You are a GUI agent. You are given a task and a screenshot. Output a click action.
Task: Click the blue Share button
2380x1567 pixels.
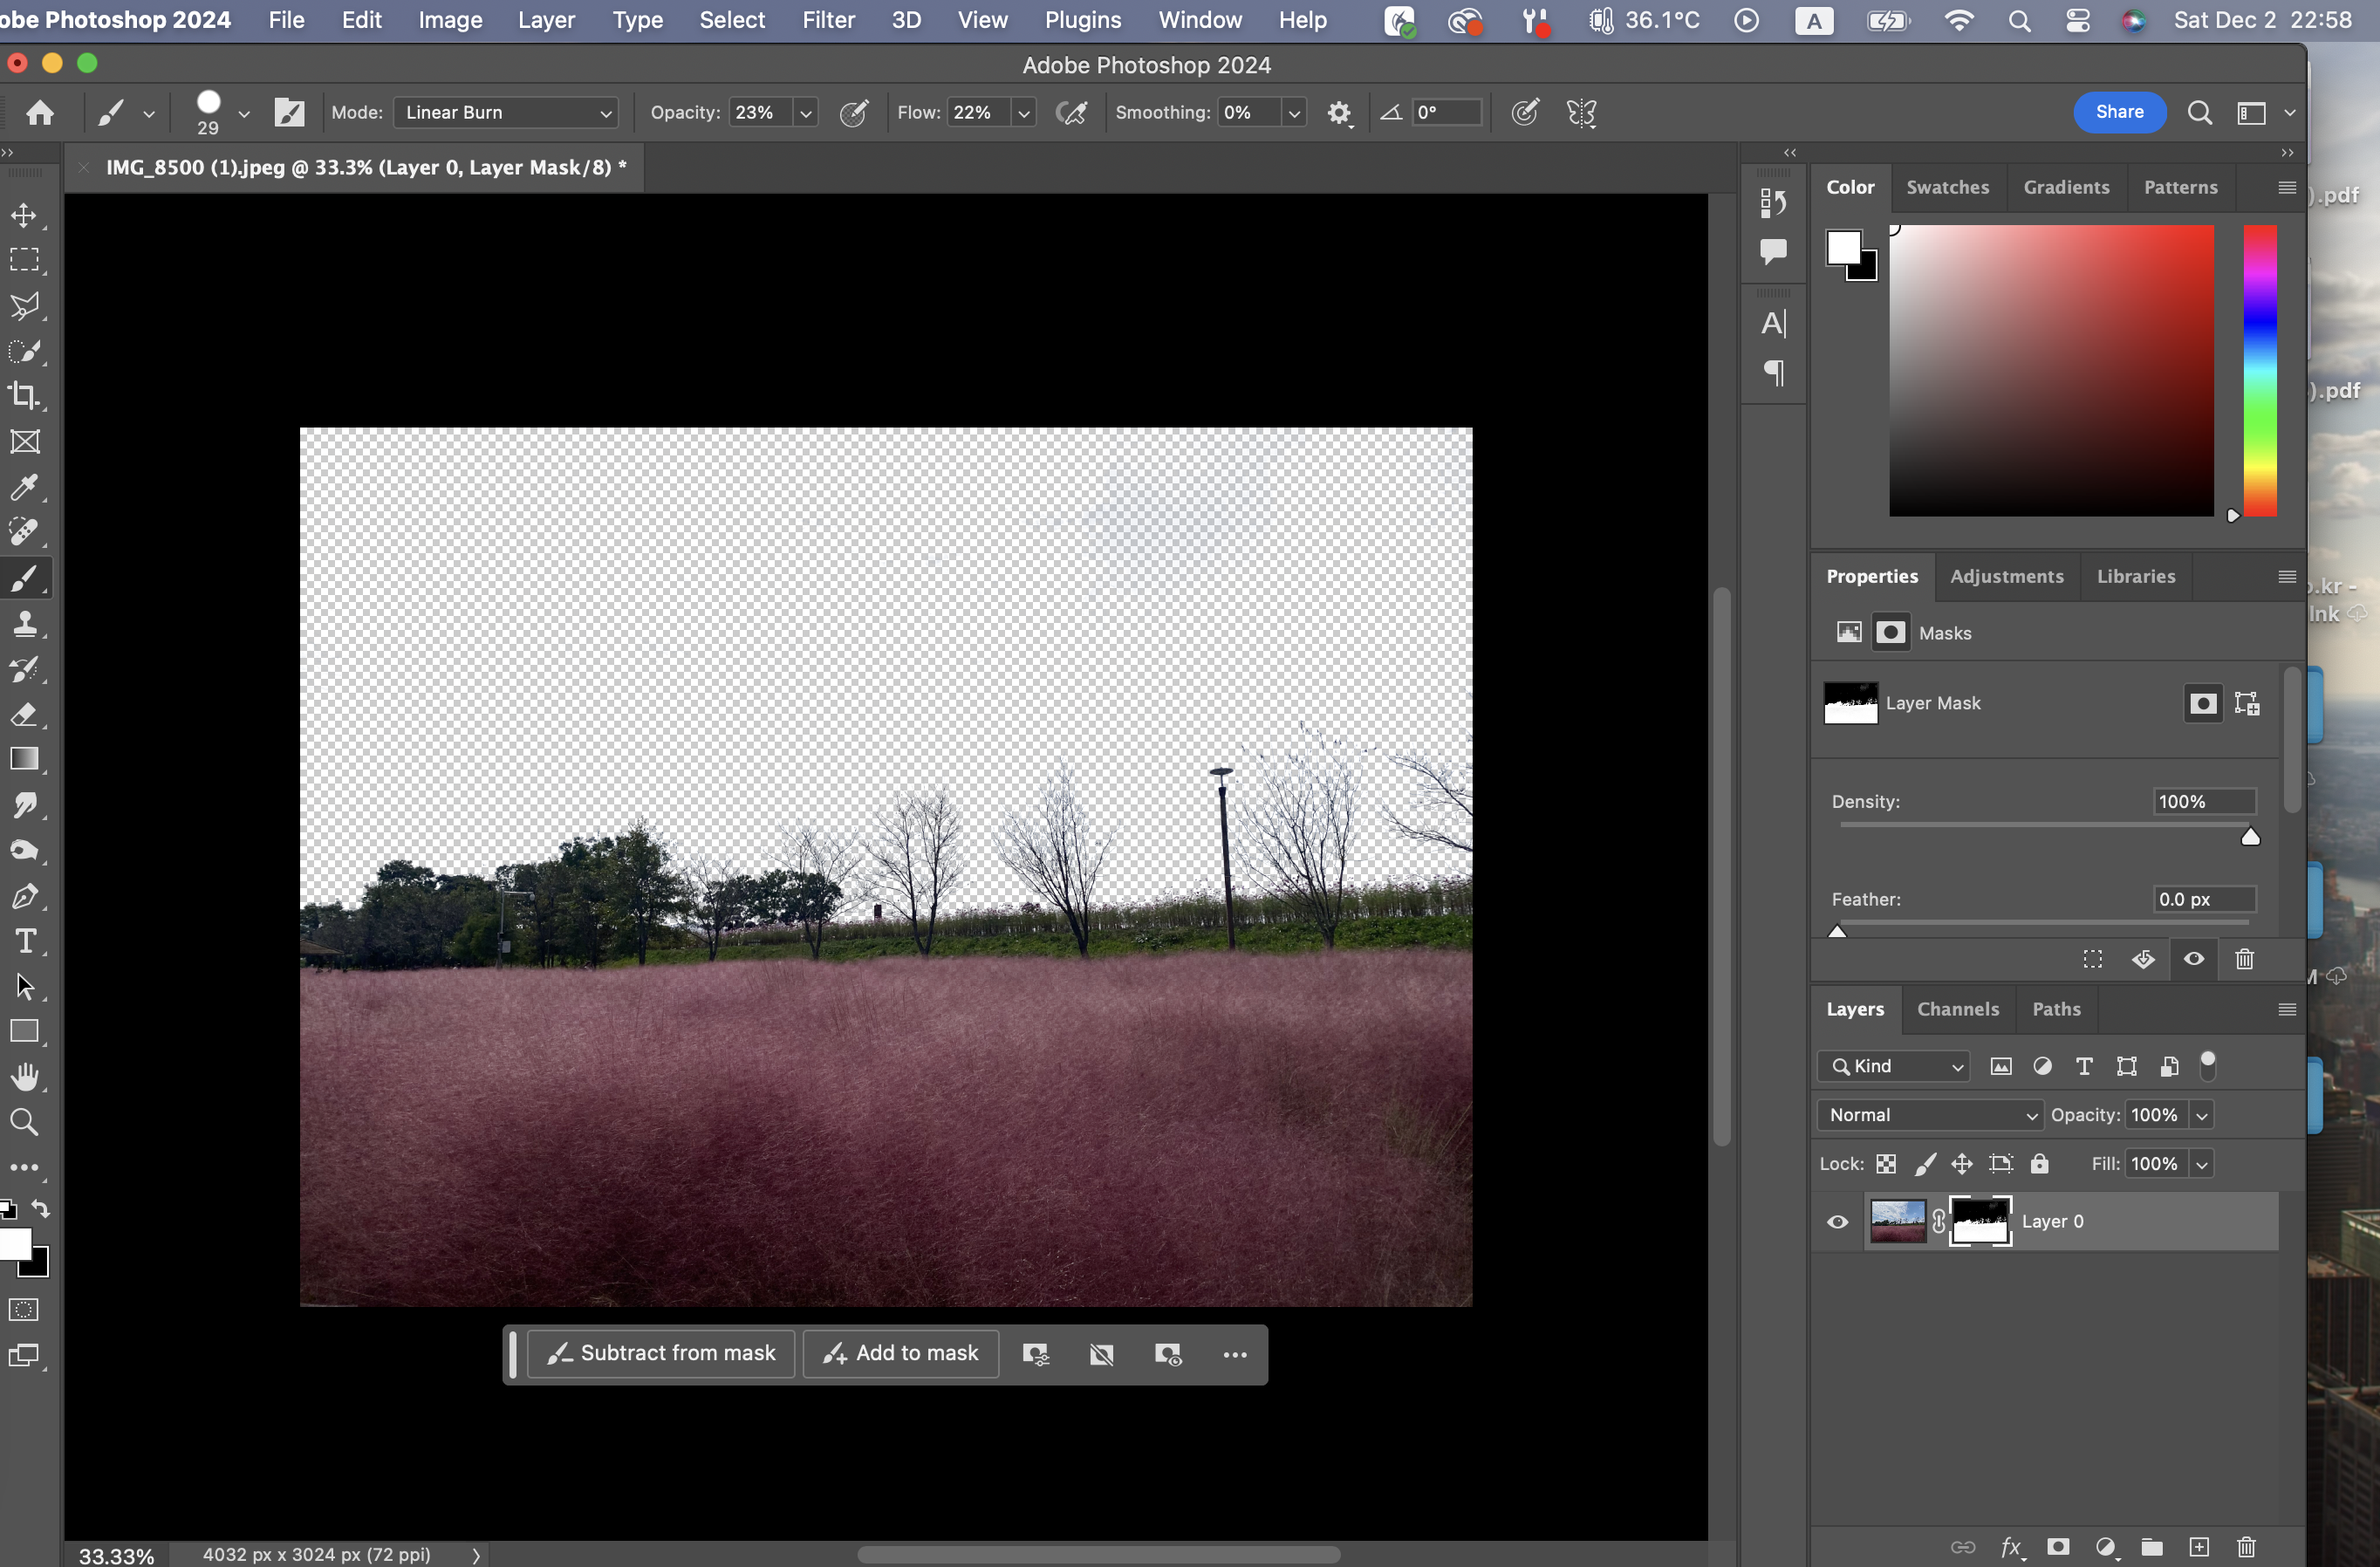coord(2119,112)
